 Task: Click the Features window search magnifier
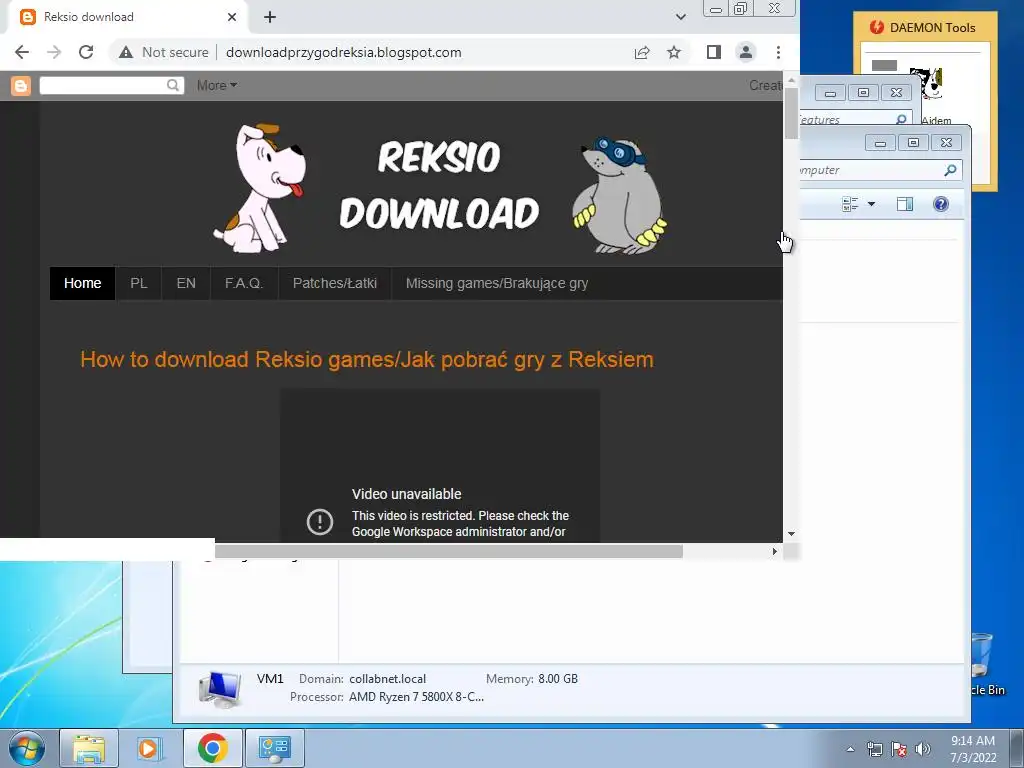coord(901,120)
